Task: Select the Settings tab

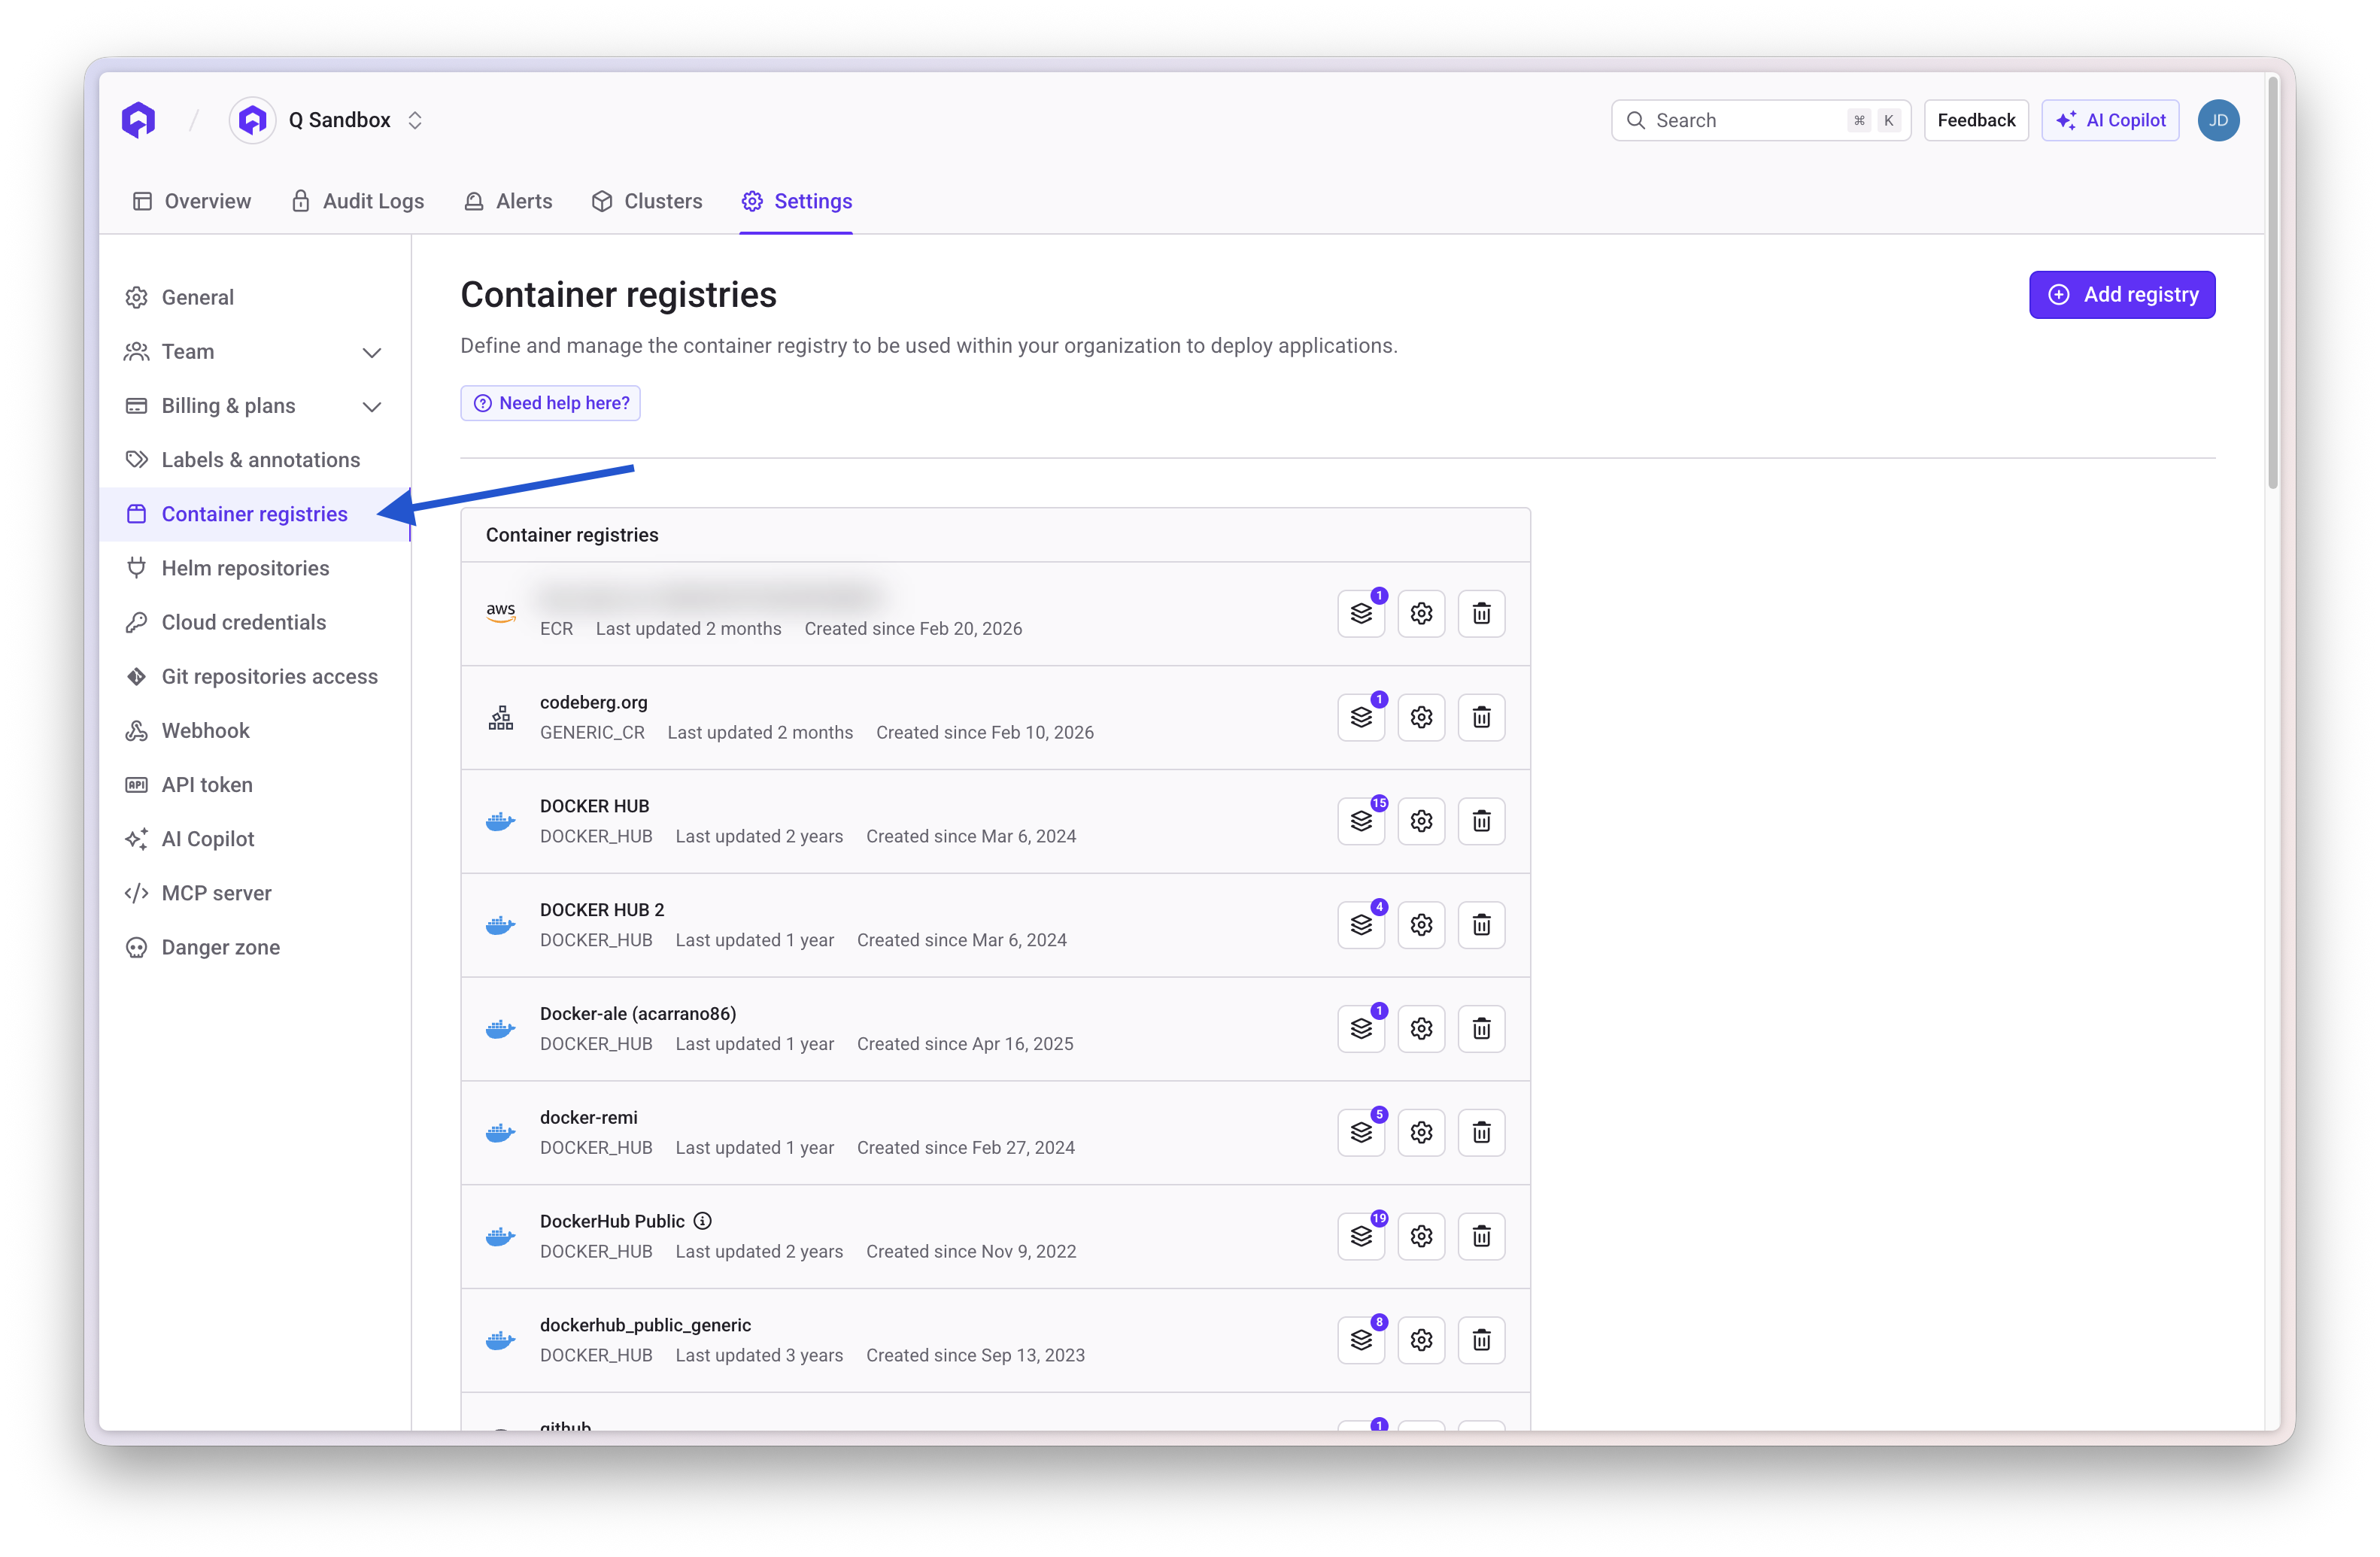Action: [796, 201]
